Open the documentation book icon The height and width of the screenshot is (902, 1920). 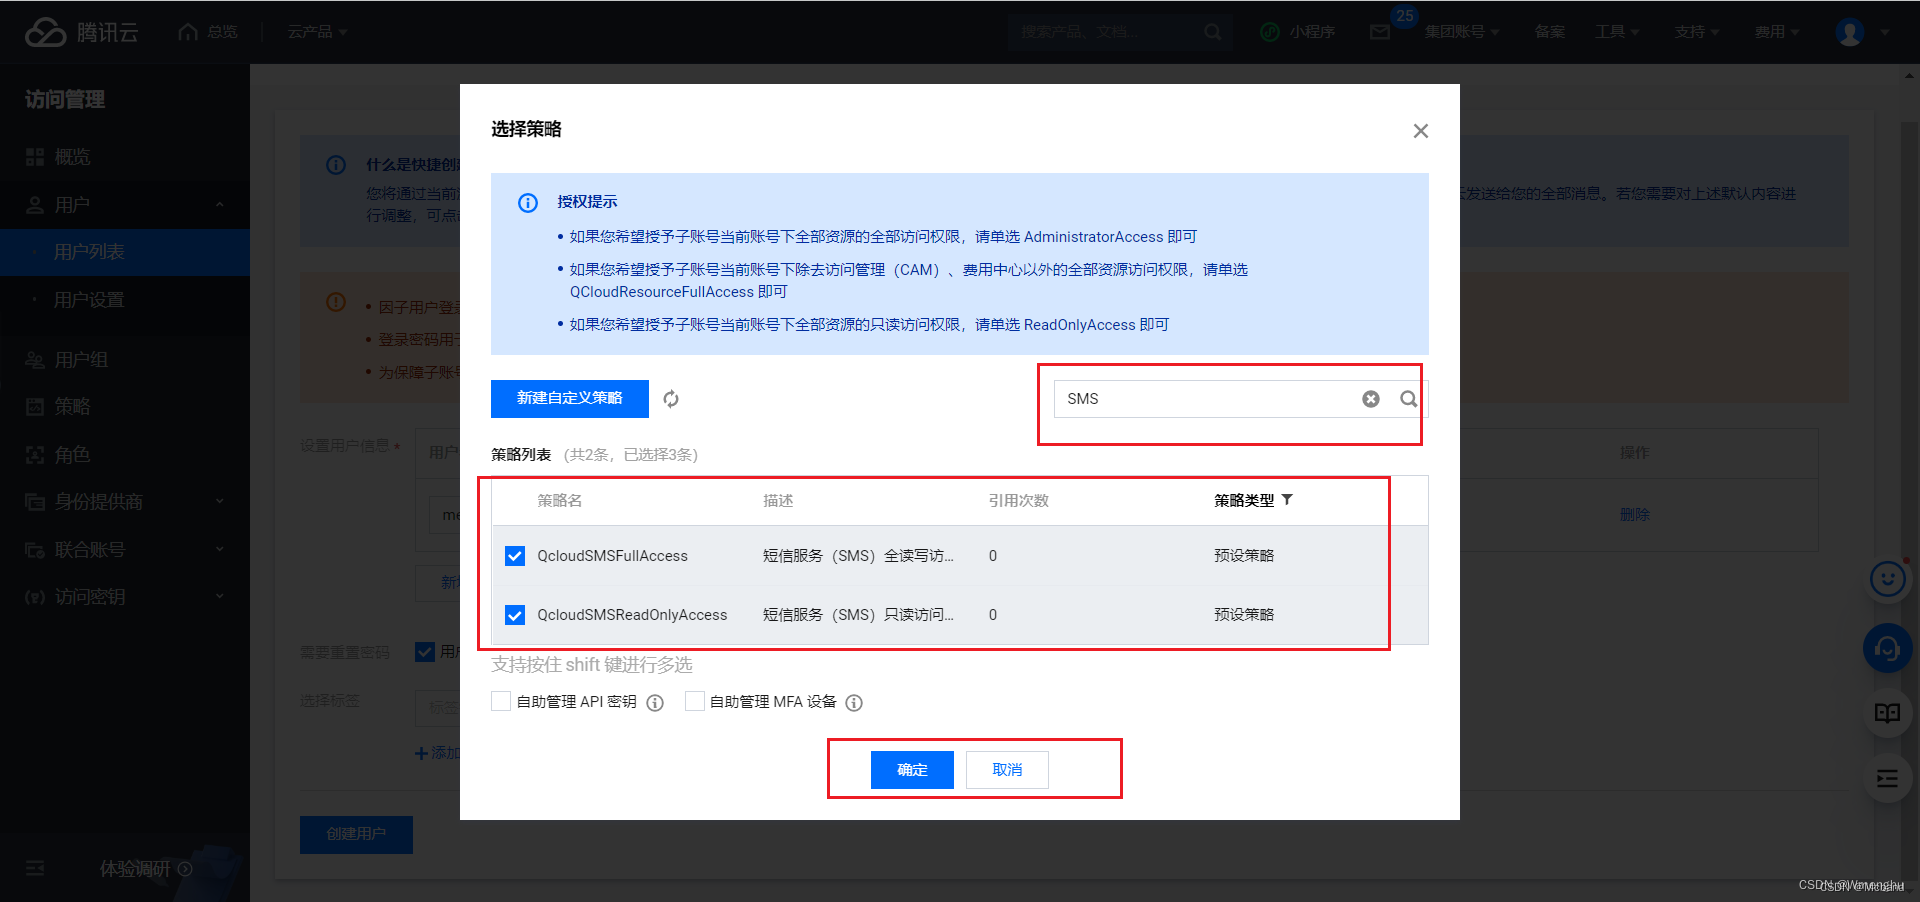coord(1888,713)
